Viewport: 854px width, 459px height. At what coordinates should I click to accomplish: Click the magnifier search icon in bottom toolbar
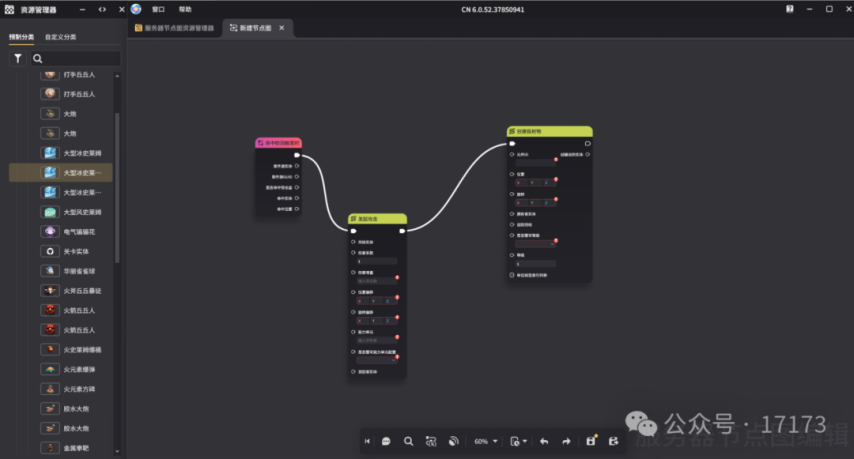[x=408, y=441]
